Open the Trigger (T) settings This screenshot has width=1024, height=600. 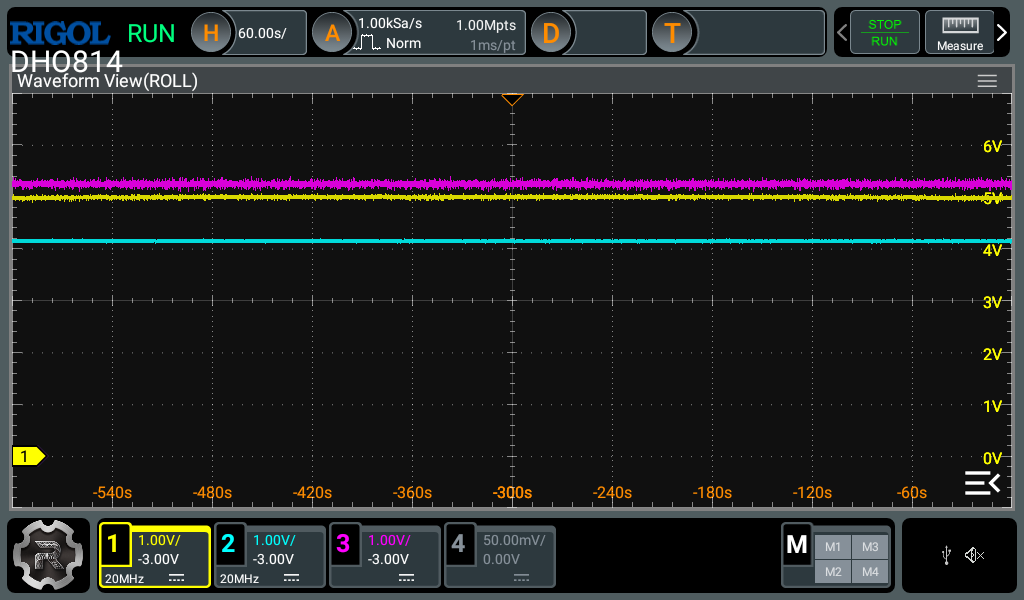coord(672,33)
